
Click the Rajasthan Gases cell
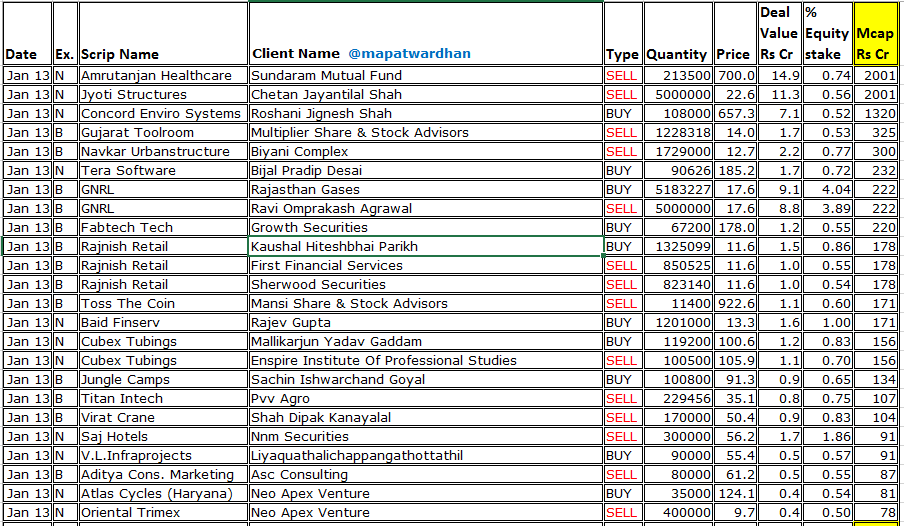pyautogui.click(x=425, y=190)
